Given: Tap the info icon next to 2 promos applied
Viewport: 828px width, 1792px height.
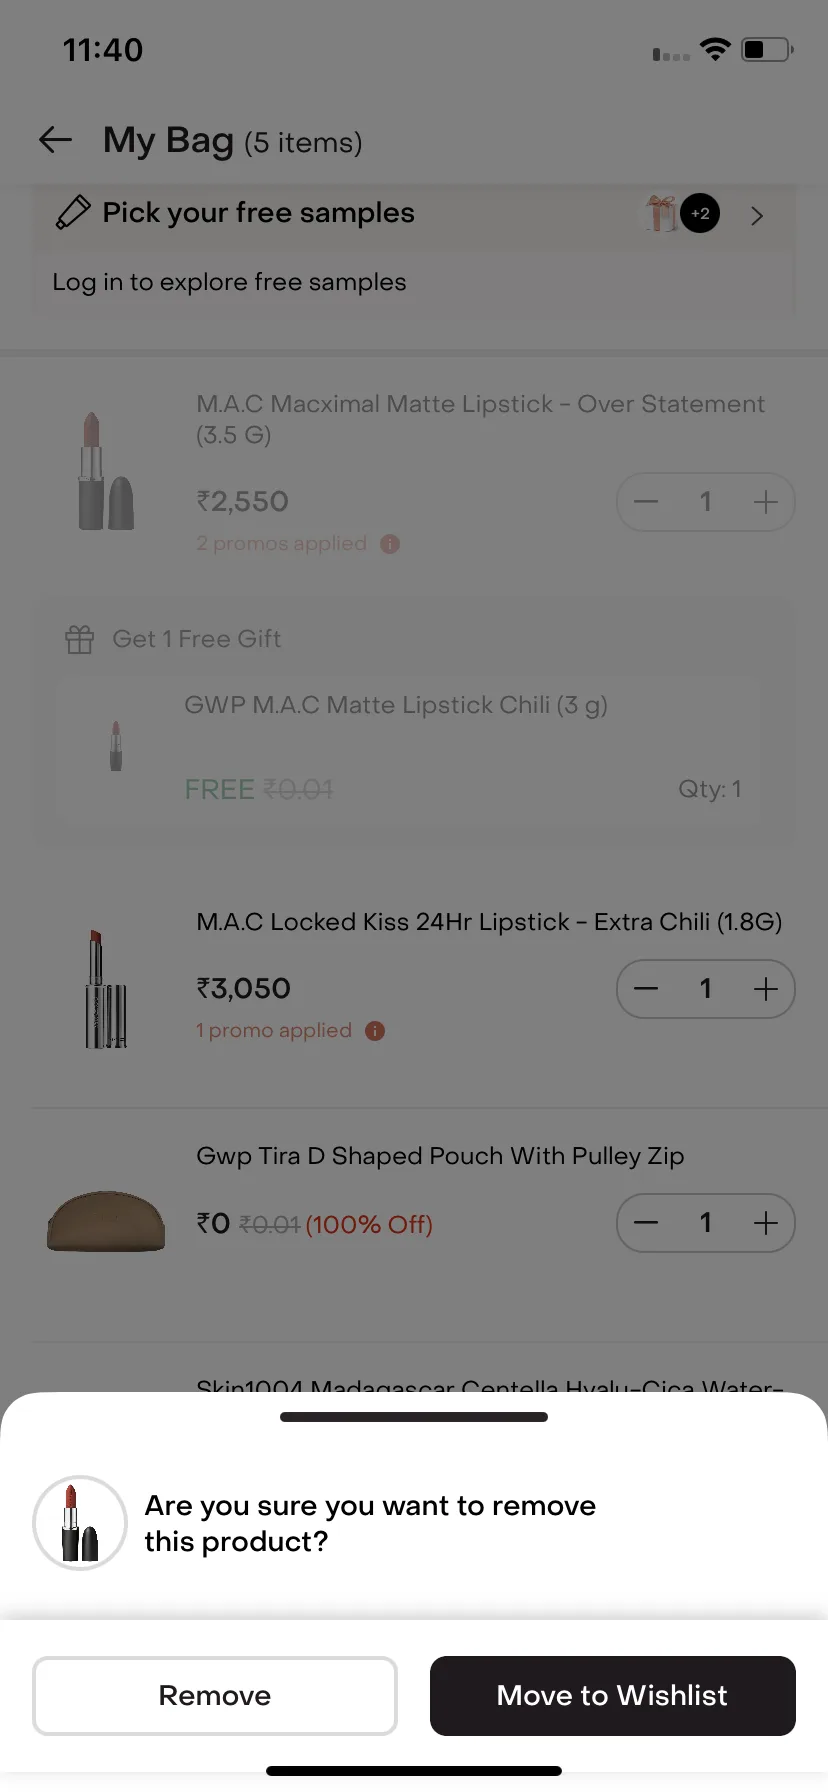Looking at the screenshot, I should (x=390, y=544).
